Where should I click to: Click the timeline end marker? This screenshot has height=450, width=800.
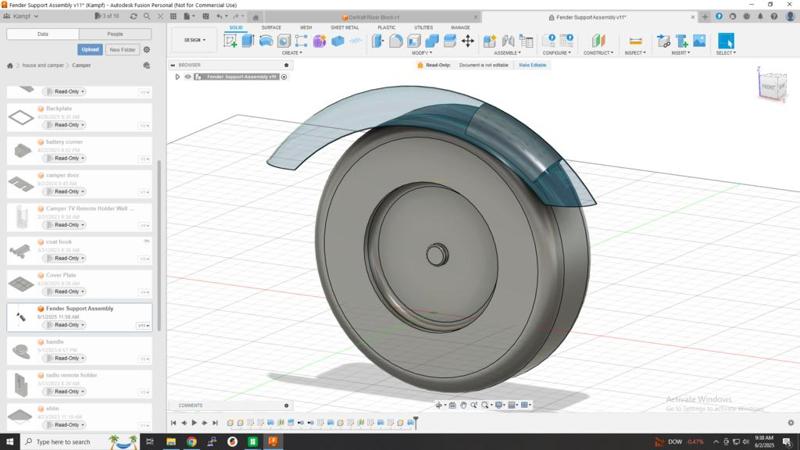click(x=416, y=422)
